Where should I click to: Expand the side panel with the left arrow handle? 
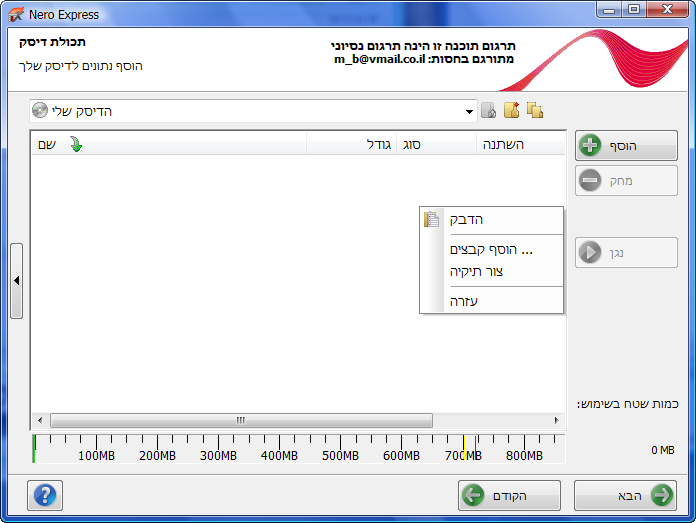tap(16, 281)
